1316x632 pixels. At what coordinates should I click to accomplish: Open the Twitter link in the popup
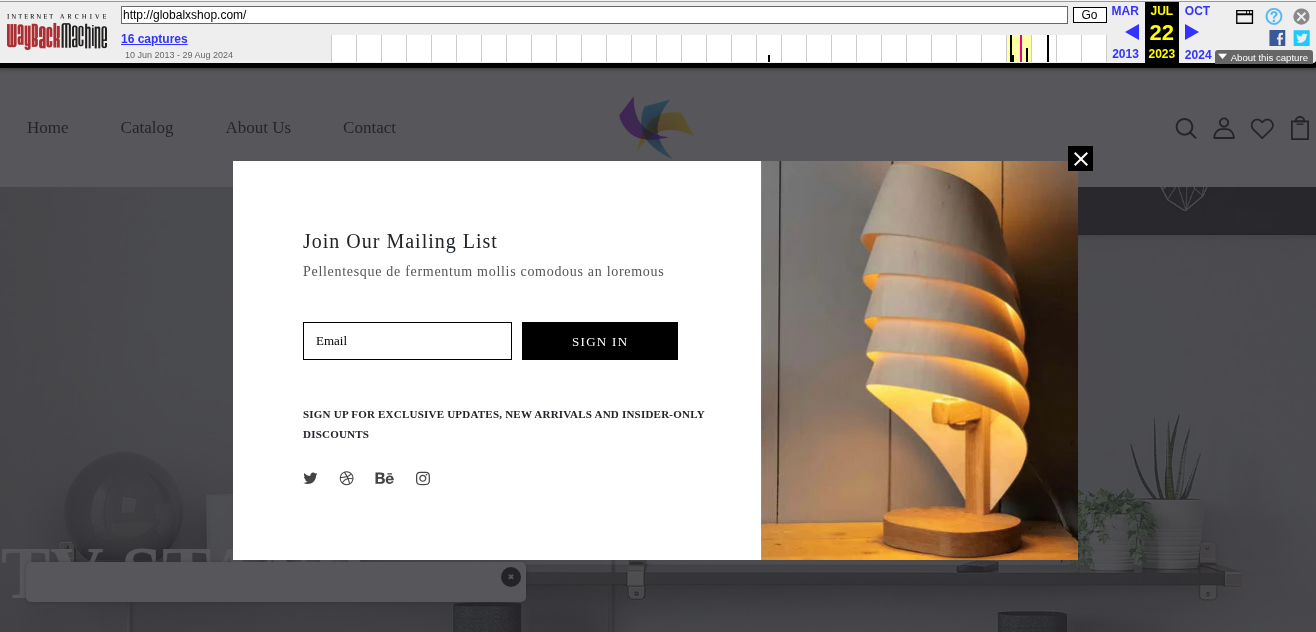310,478
